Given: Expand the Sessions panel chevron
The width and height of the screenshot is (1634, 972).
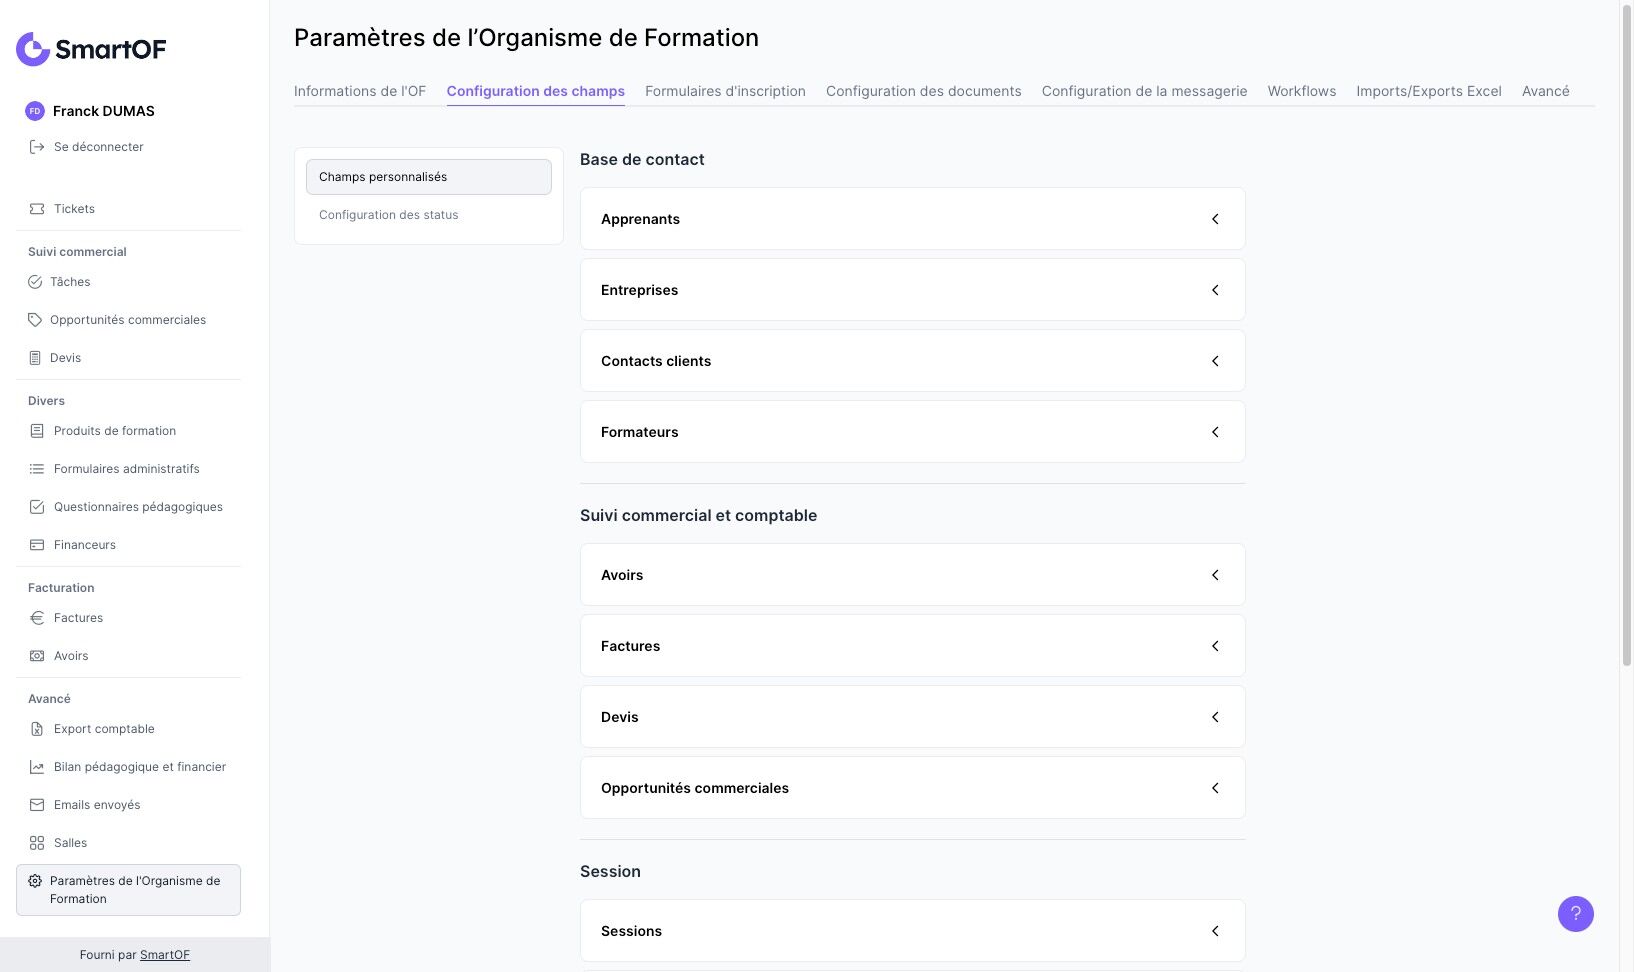Looking at the screenshot, I should [x=1215, y=931].
